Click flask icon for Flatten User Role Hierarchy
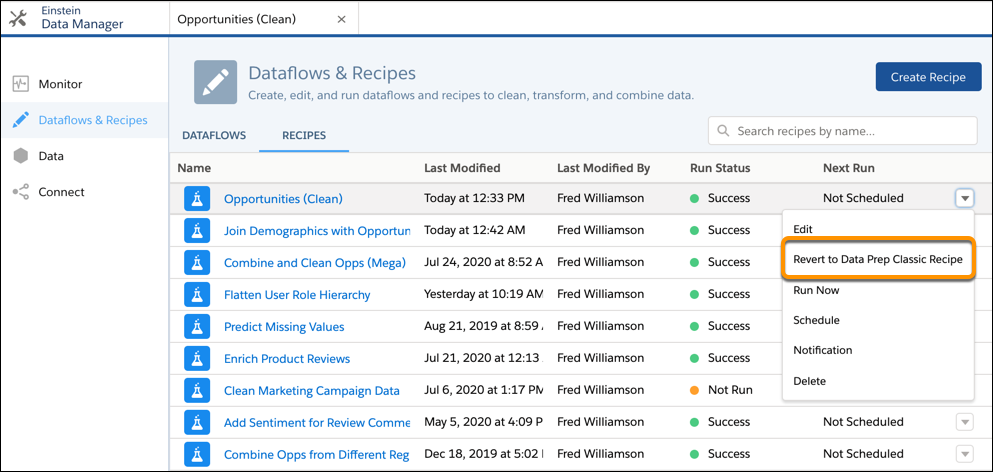 click(197, 295)
